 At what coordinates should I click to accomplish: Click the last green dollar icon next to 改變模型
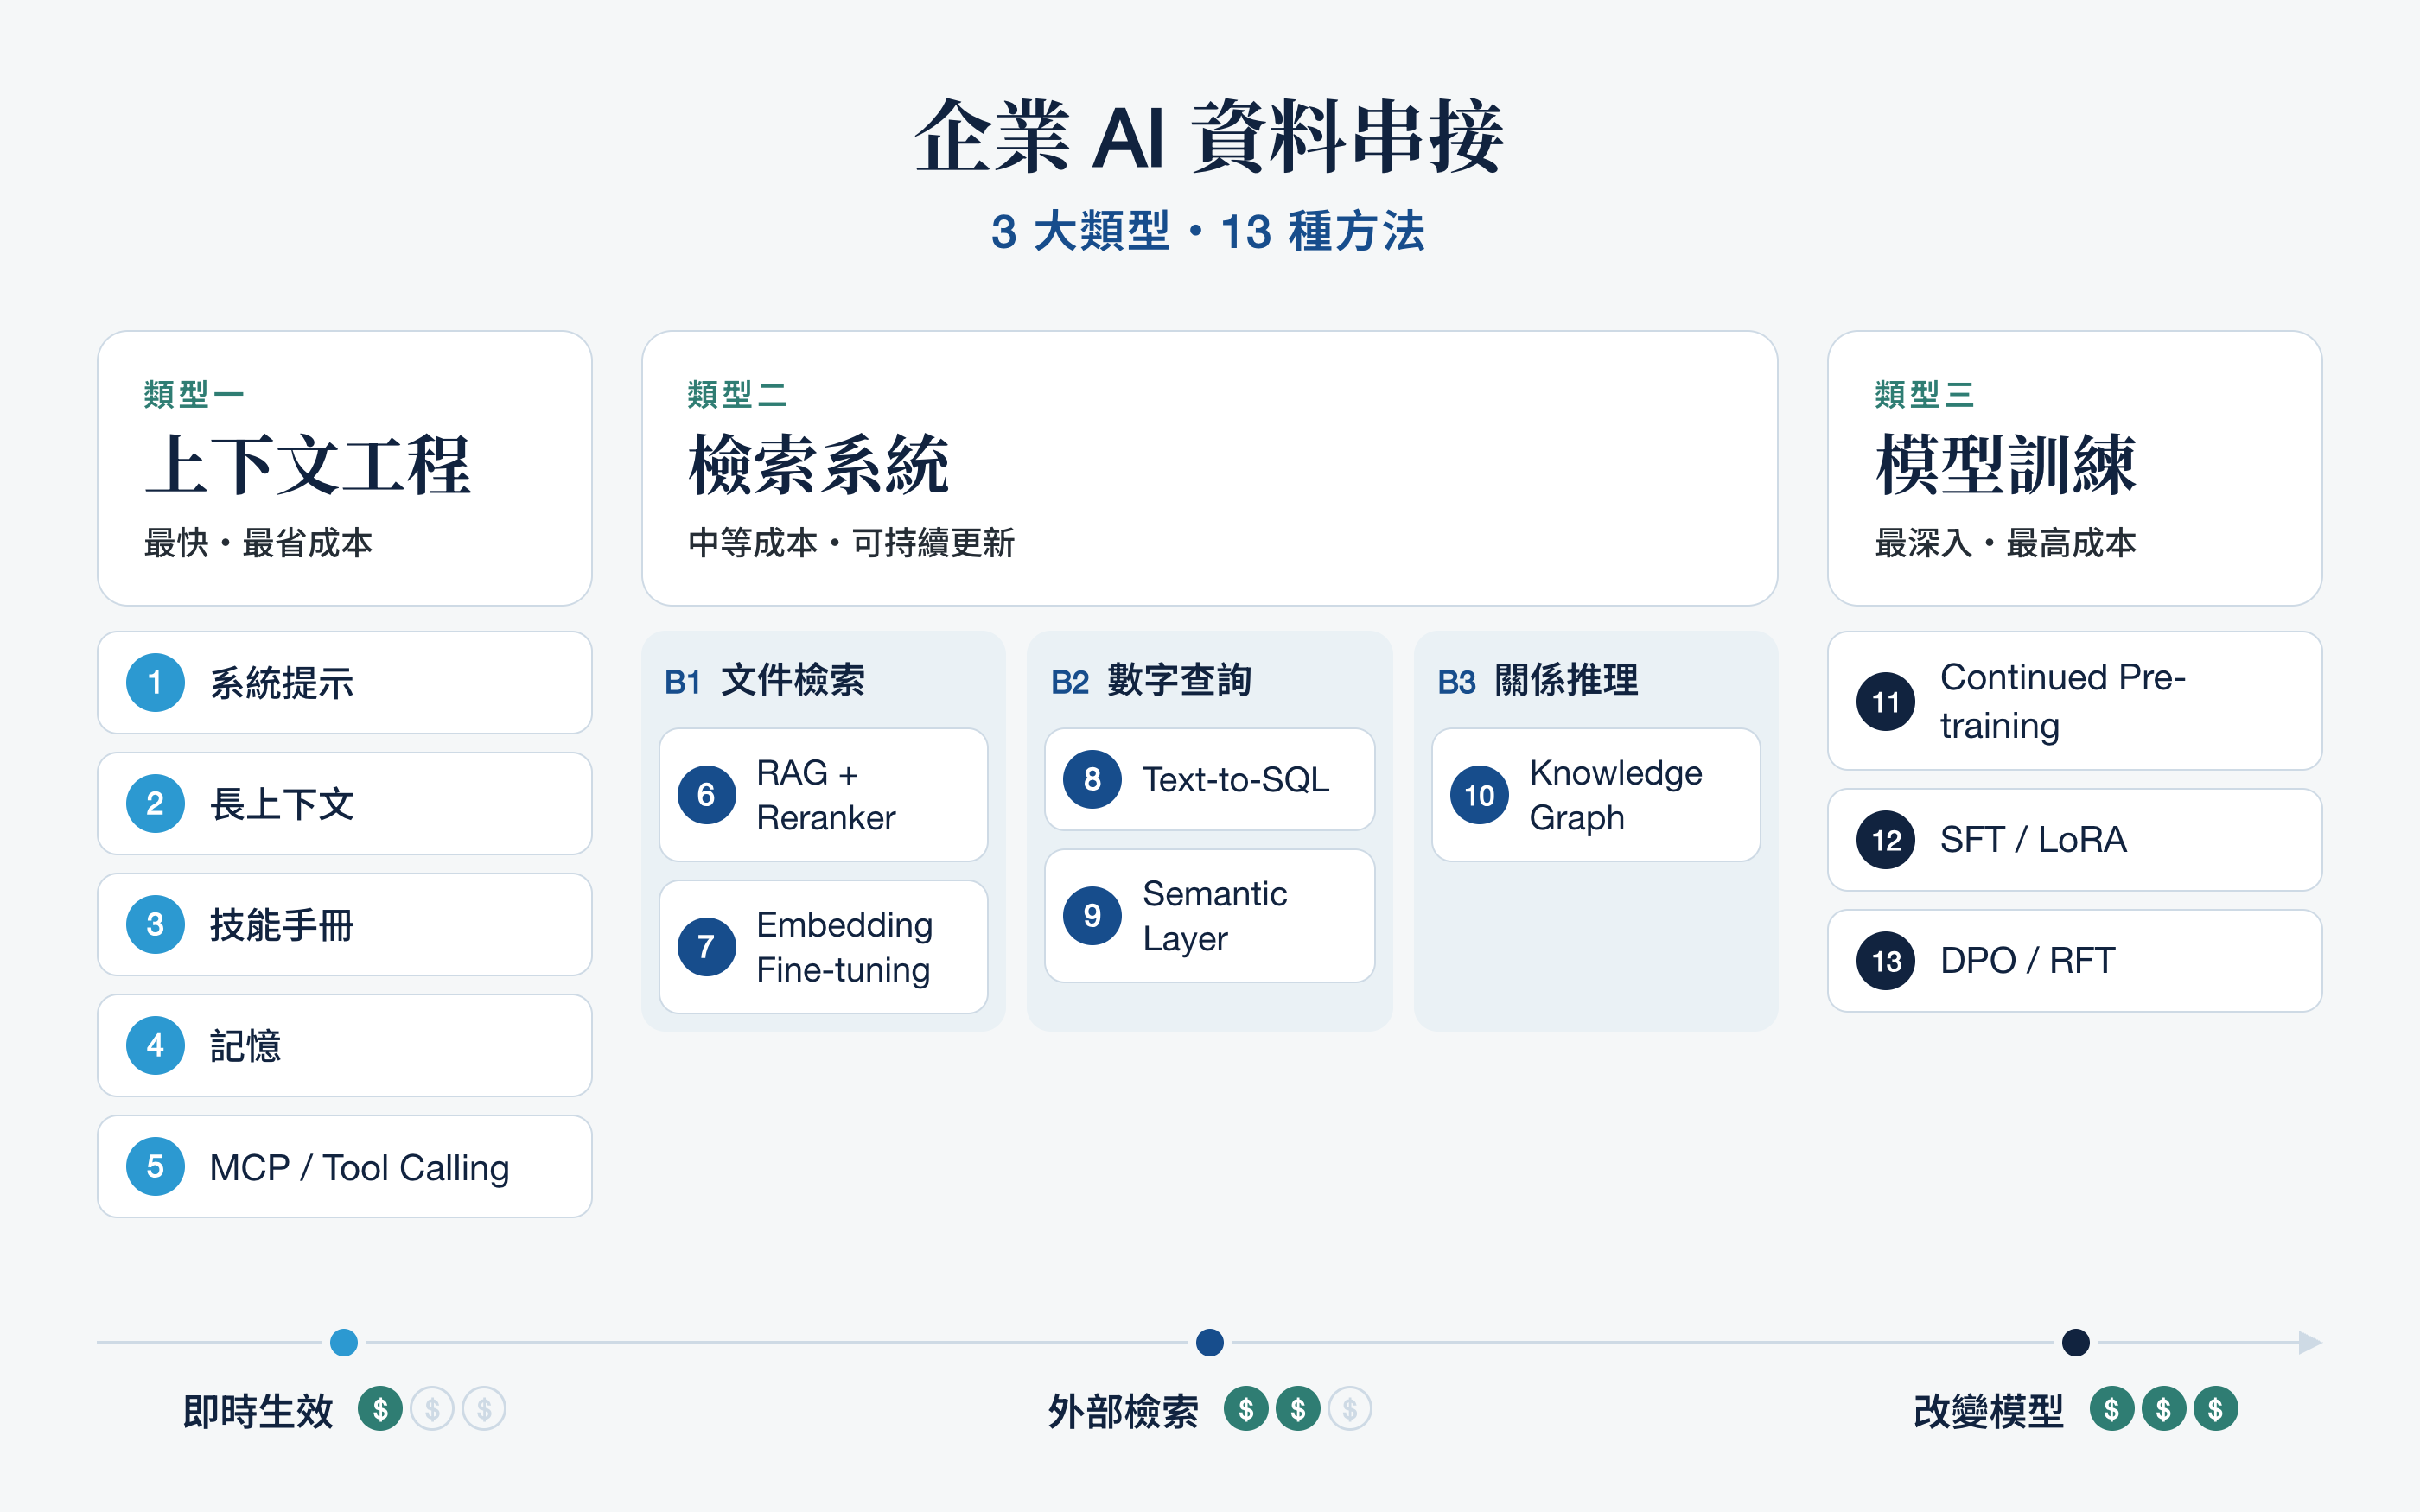2216,1410
